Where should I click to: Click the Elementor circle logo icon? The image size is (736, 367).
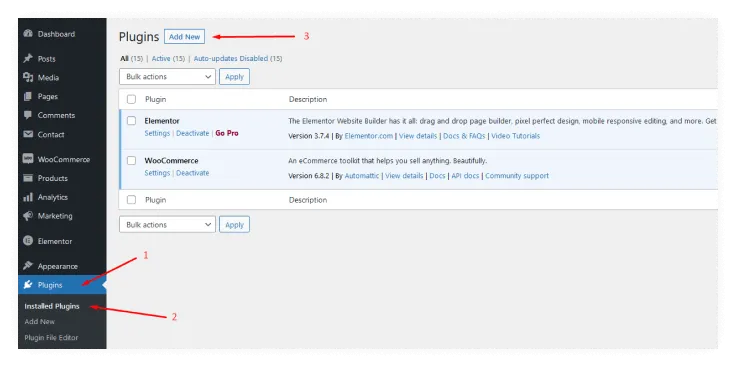(x=28, y=241)
